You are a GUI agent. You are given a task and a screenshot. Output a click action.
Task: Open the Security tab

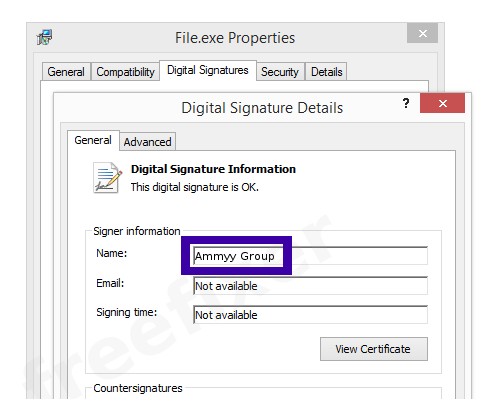(x=280, y=72)
